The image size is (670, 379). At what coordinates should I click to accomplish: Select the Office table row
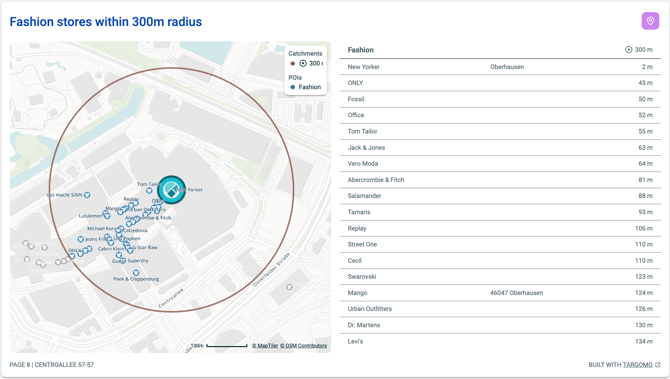pos(500,115)
